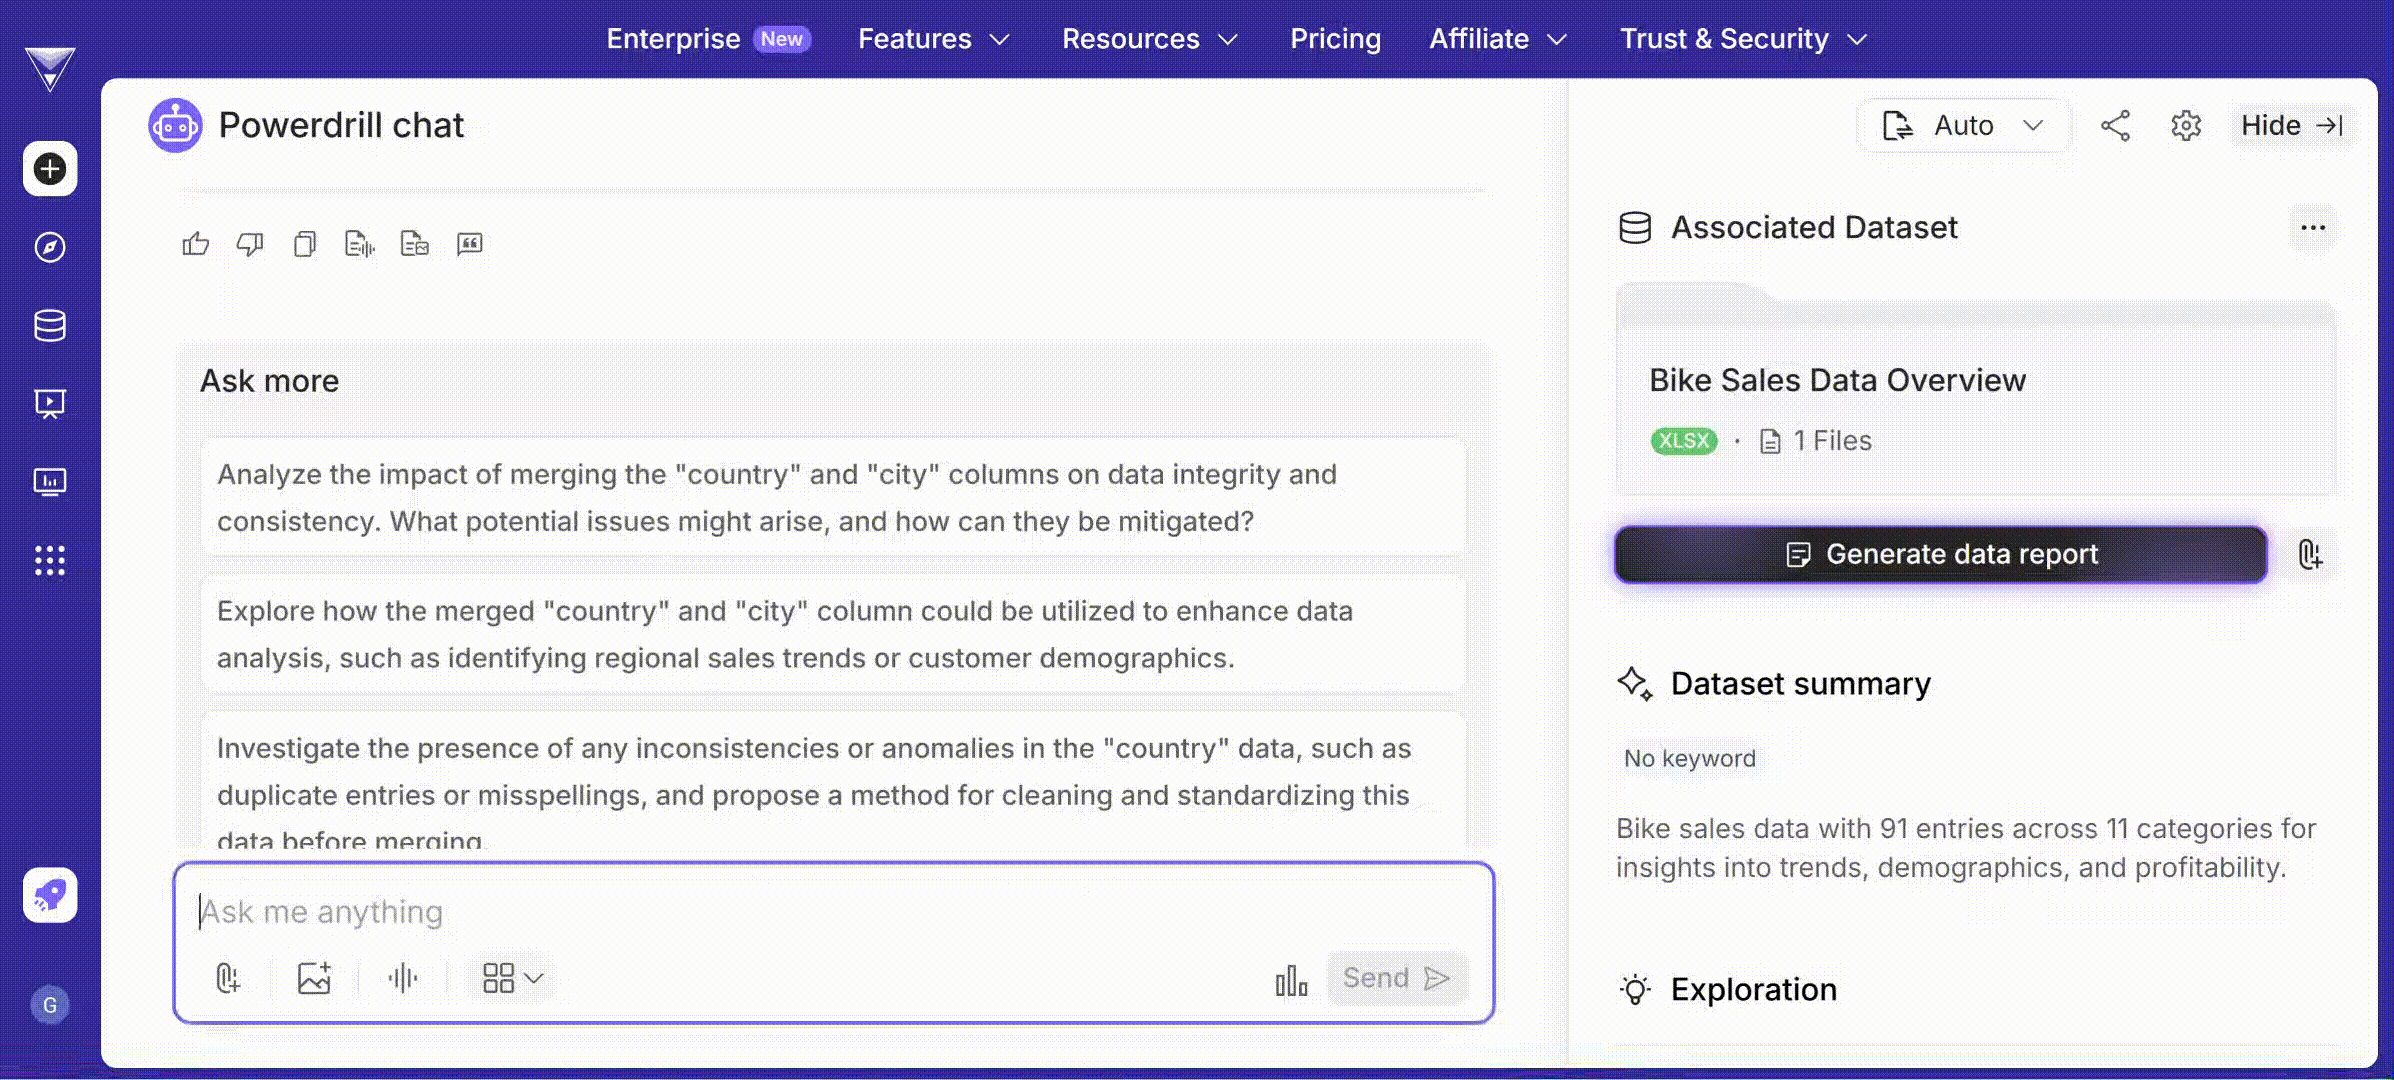The image size is (2394, 1080).
Task: Open the Enterprise menu item
Action: pyautogui.click(x=673, y=39)
